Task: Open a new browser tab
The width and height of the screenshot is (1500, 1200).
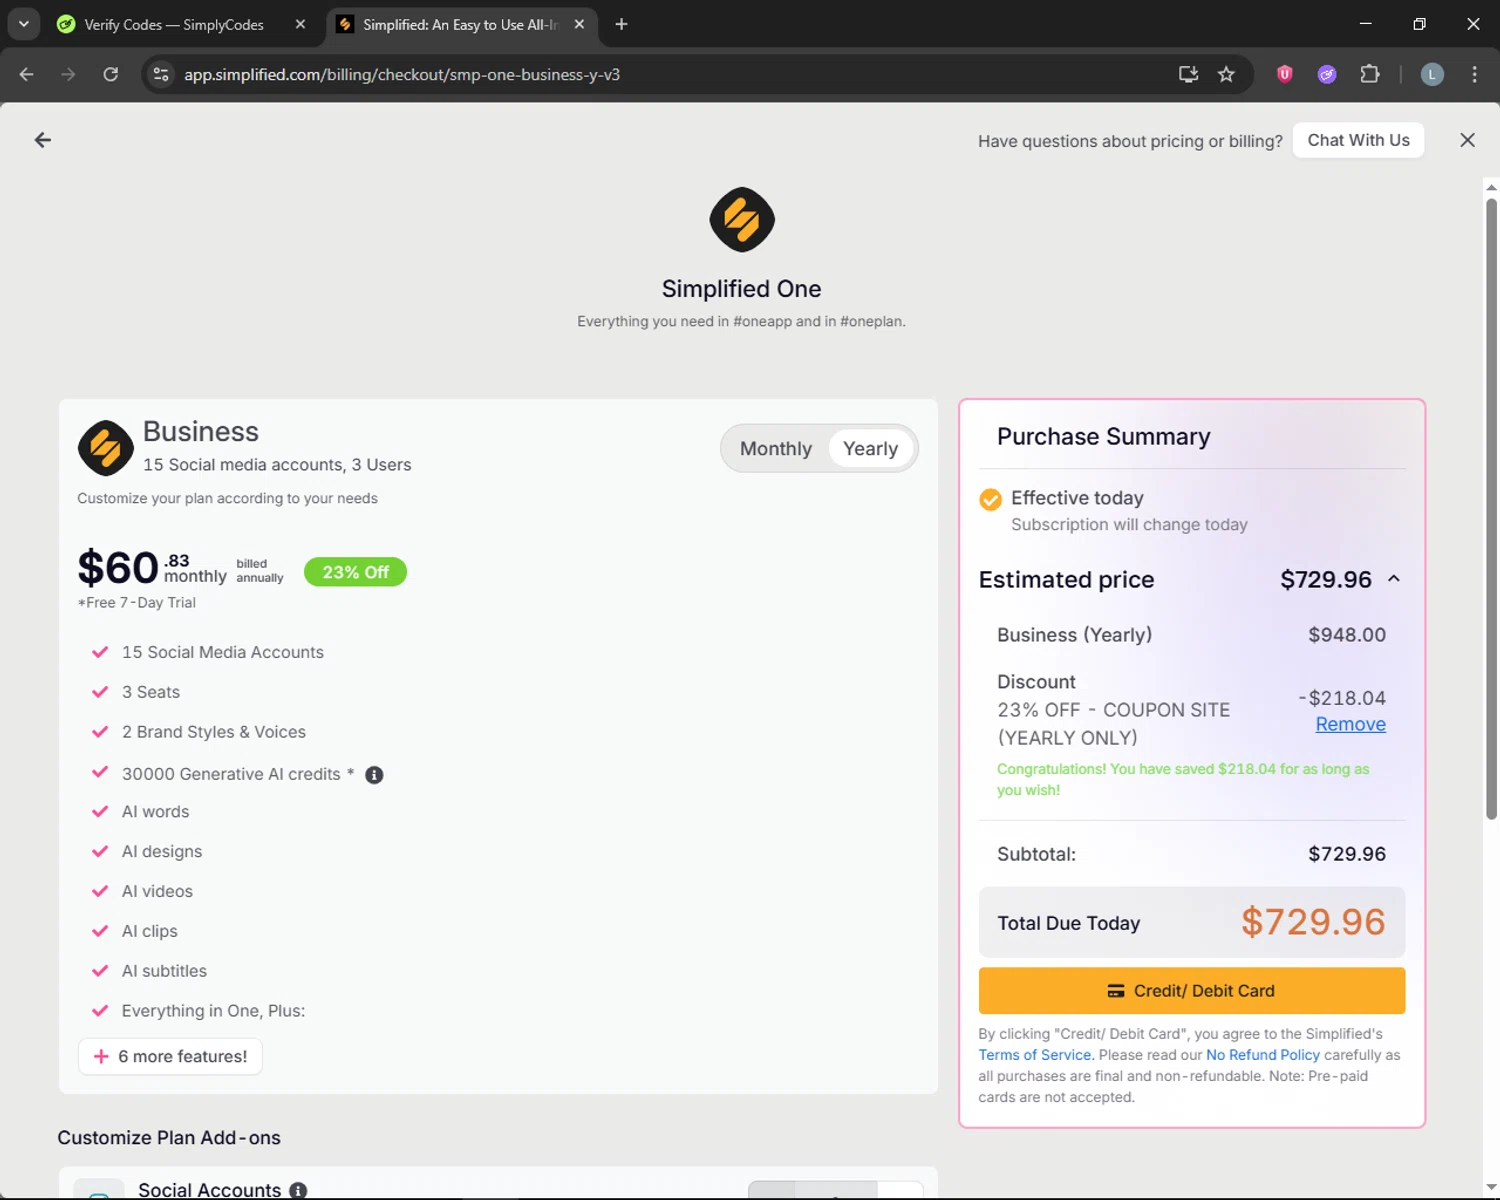Action: click(x=621, y=25)
